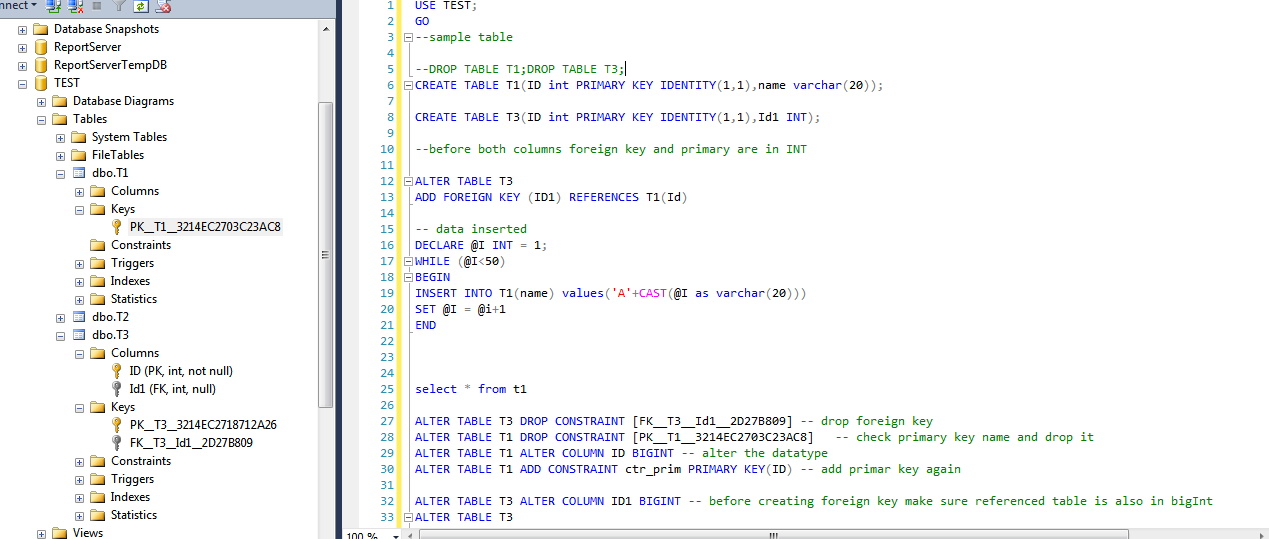
Task: Select the ID (PK, int, not null) column
Action: (x=181, y=371)
